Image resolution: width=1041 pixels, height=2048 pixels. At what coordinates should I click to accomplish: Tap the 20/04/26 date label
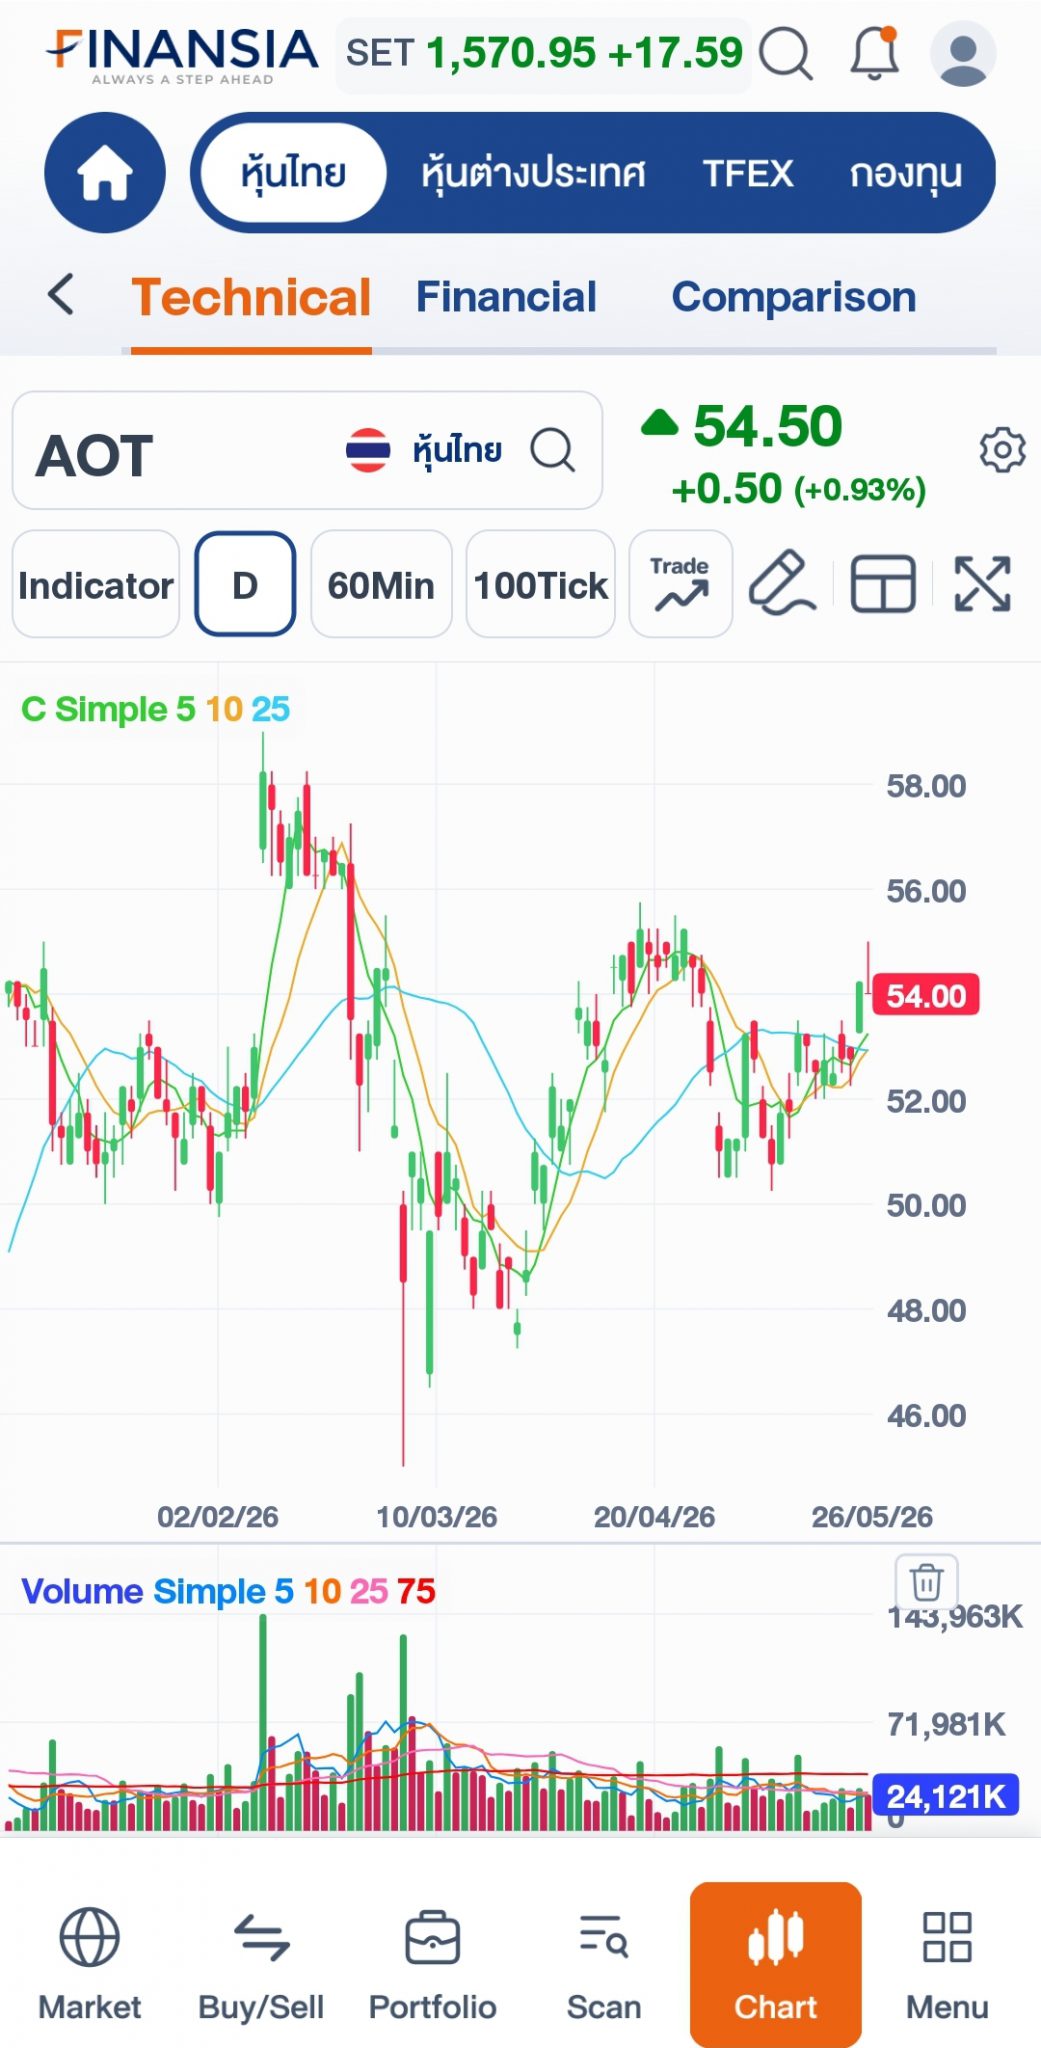[654, 1517]
